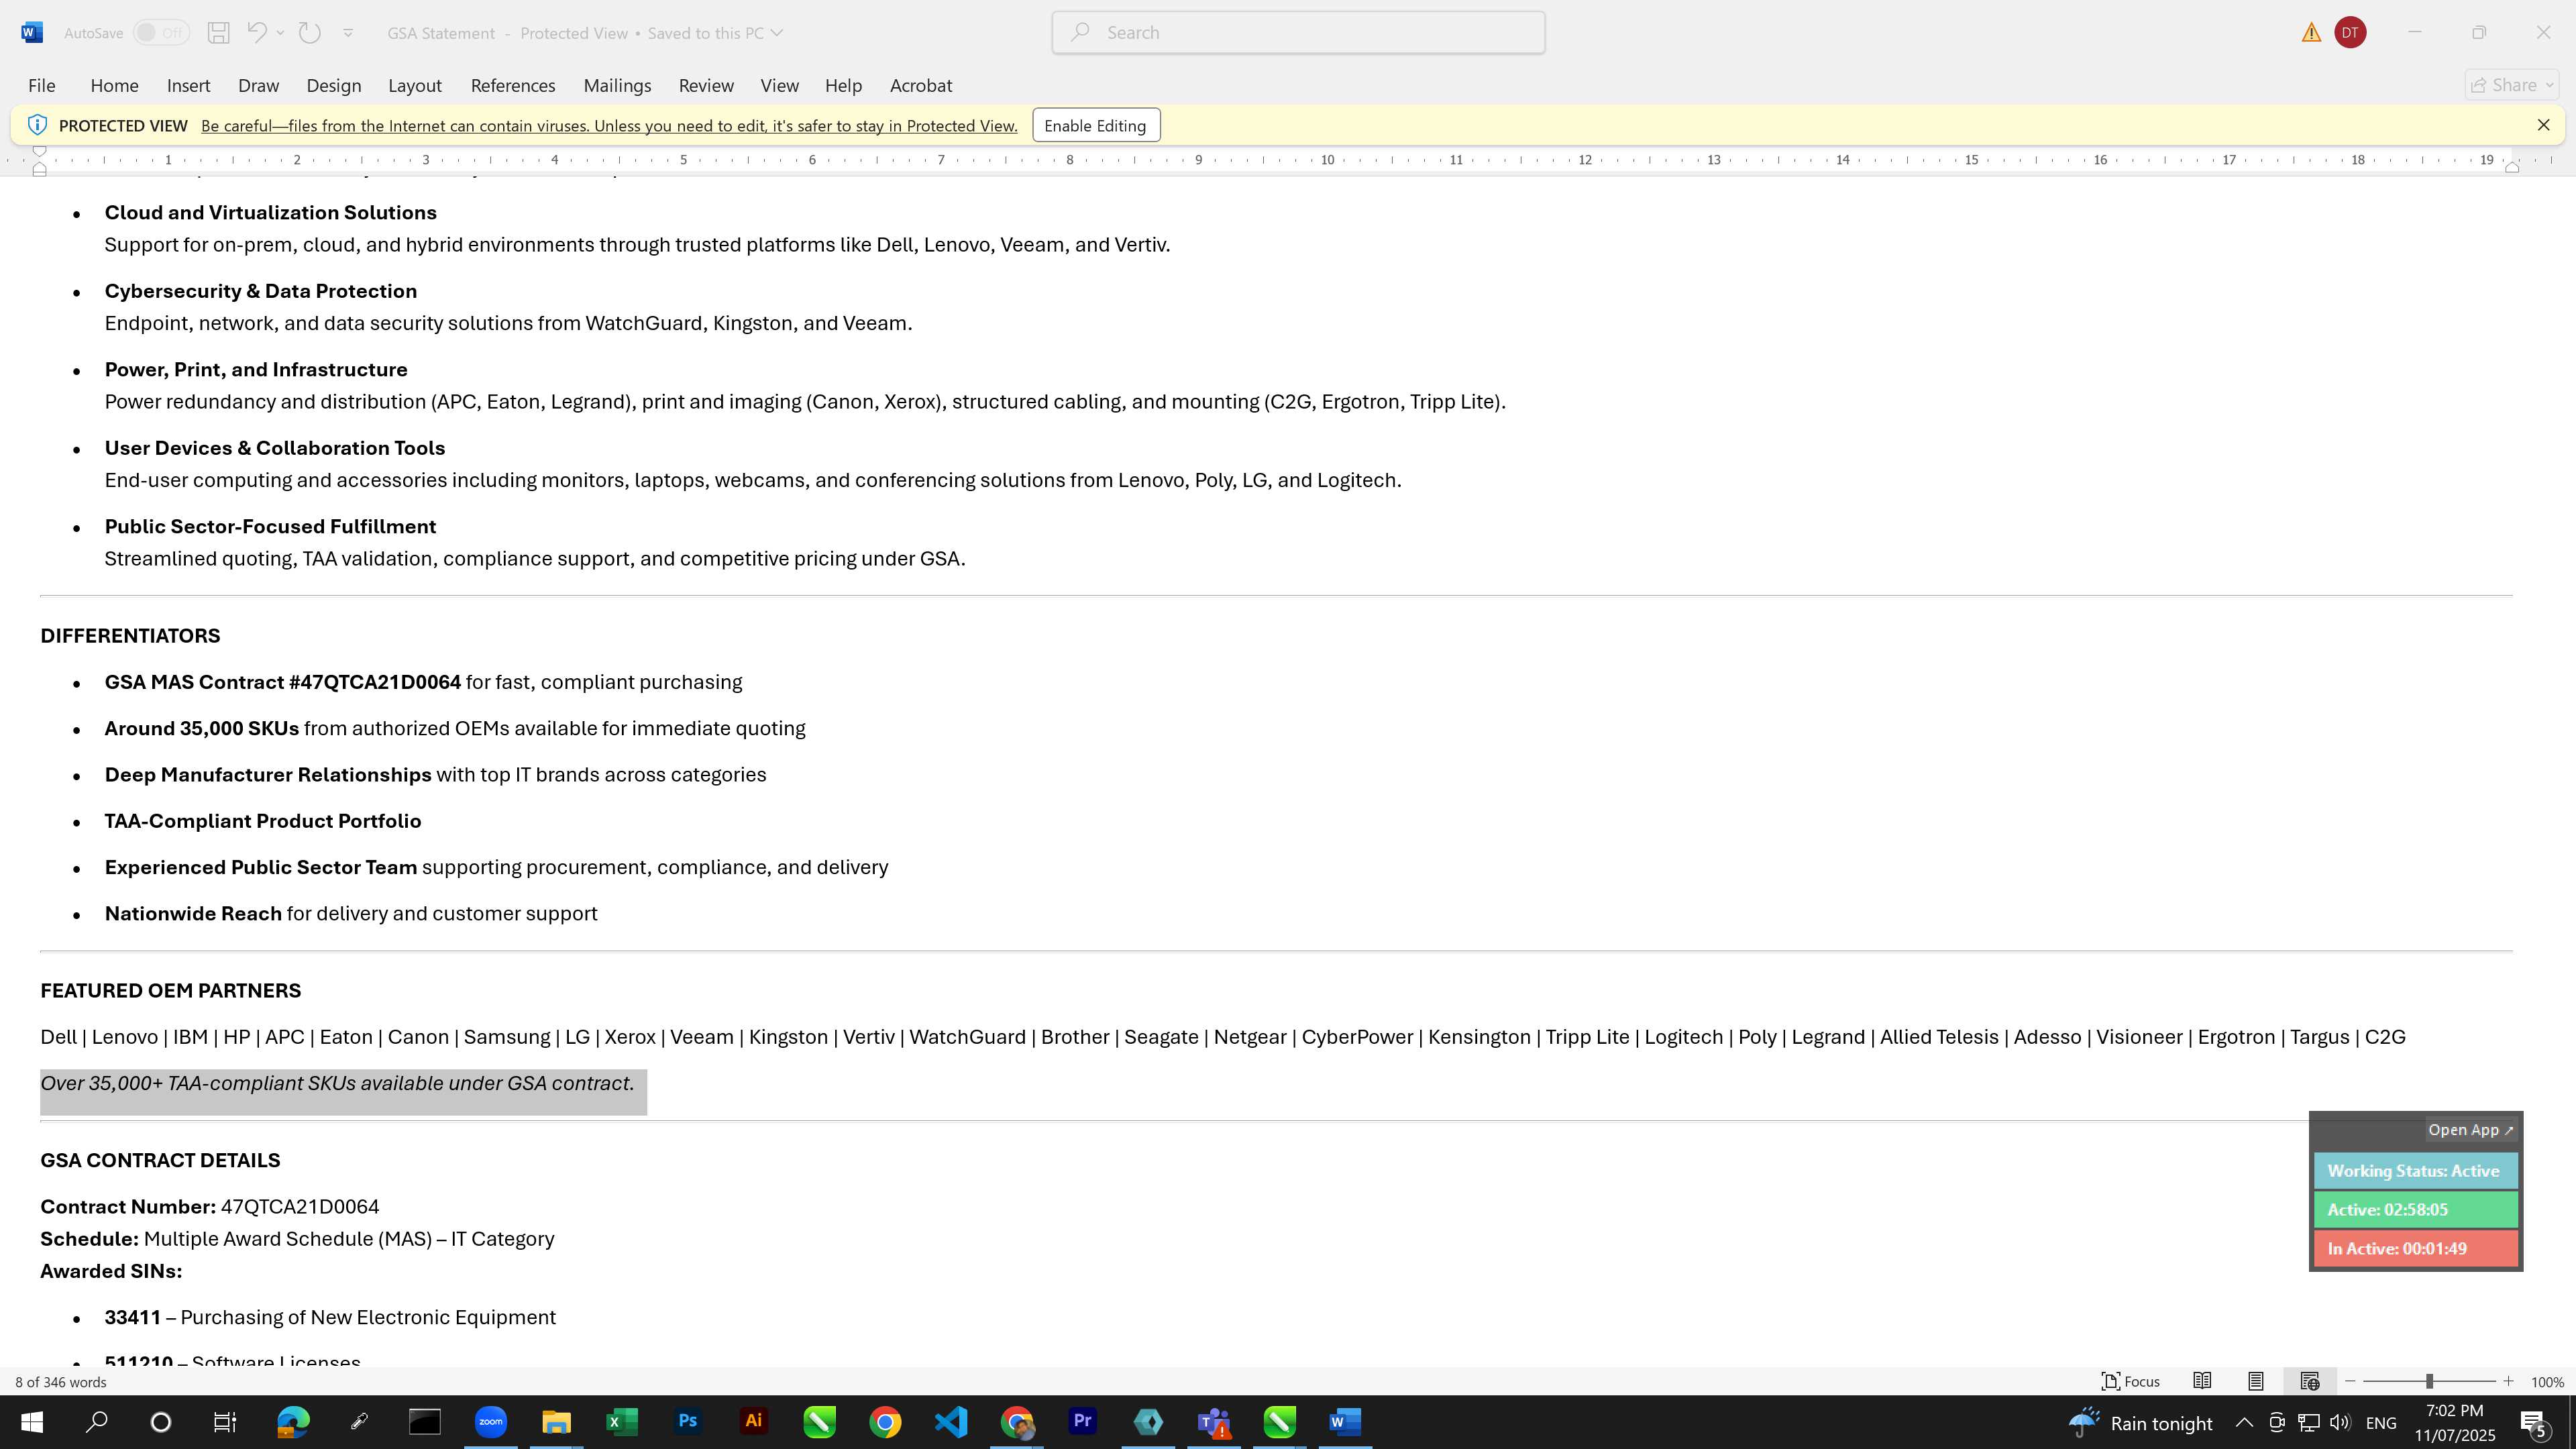Viewport: 2576px width, 1449px height.
Task: Open the Windows Start menu
Action: point(32,1422)
